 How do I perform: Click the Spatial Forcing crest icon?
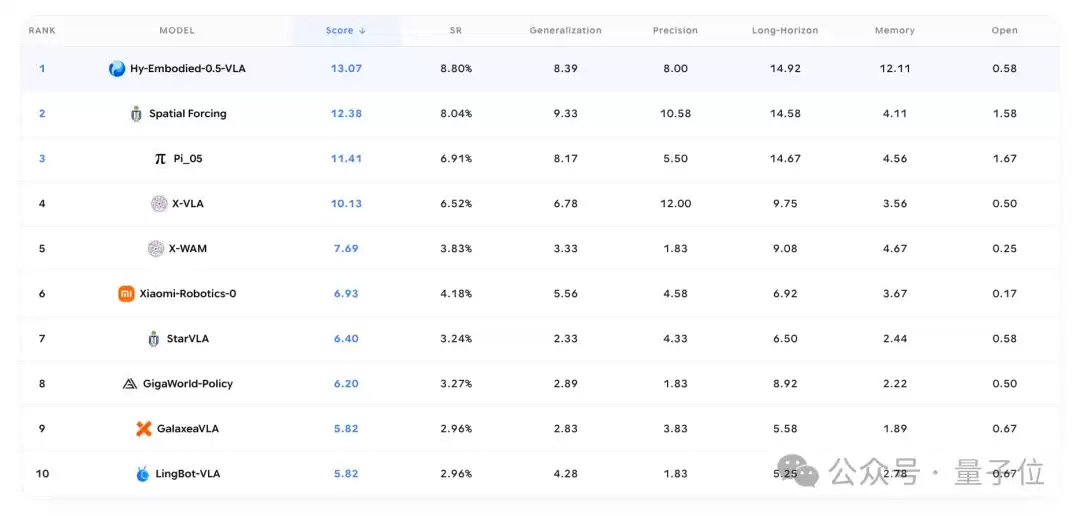[136, 114]
